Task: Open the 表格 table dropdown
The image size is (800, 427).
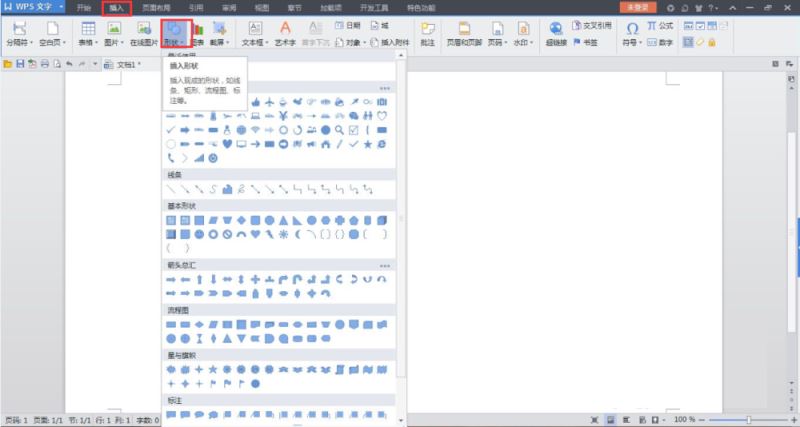Action: [88, 34]
